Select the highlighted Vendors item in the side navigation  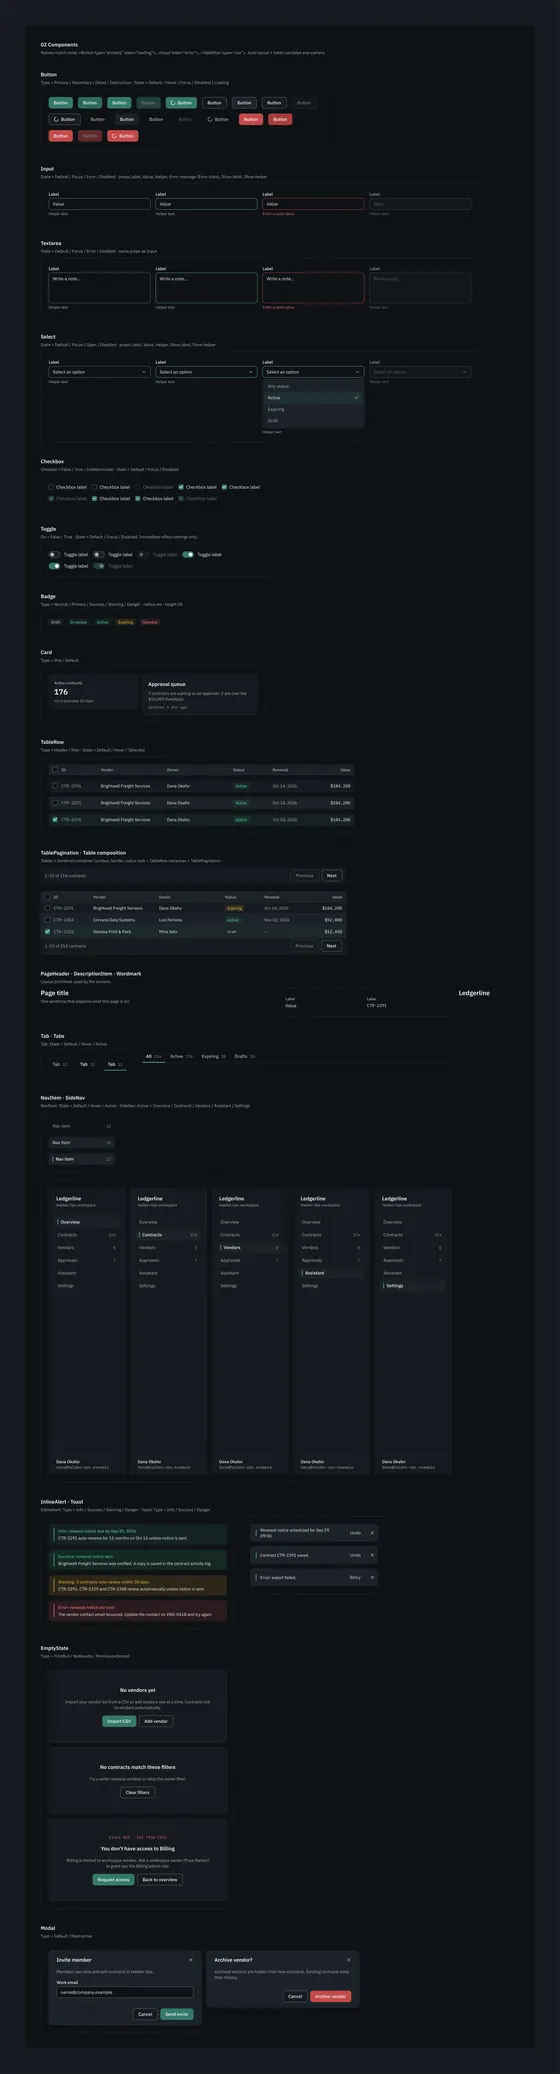tap(250, 1248)
